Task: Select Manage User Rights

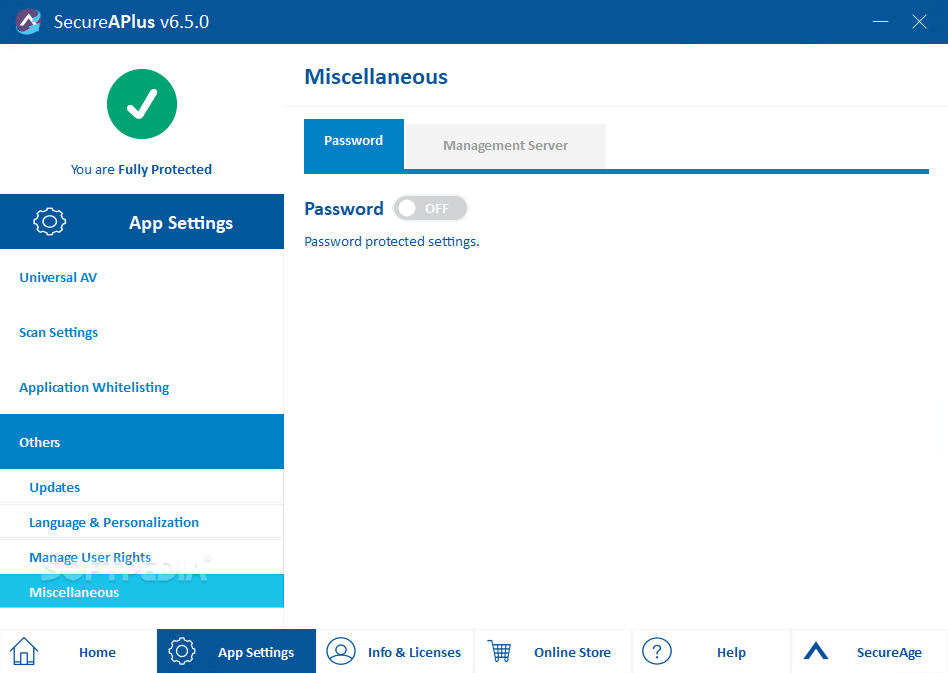Action: [142, 557]
